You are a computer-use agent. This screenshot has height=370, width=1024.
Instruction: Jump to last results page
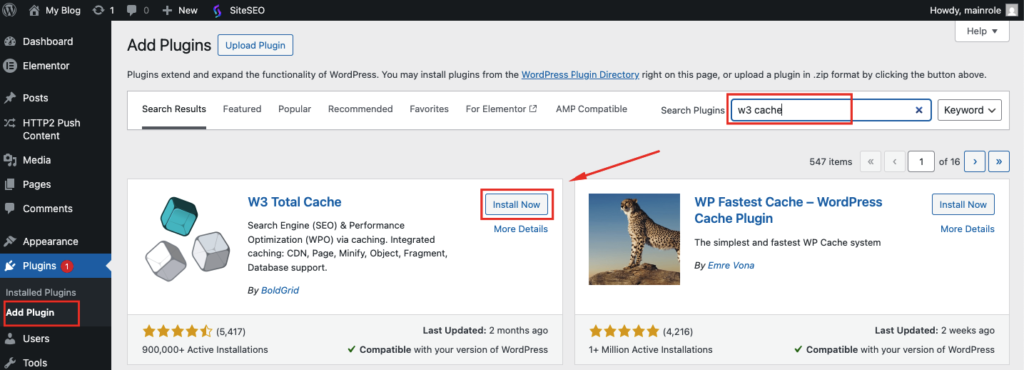tap(999, 162)
